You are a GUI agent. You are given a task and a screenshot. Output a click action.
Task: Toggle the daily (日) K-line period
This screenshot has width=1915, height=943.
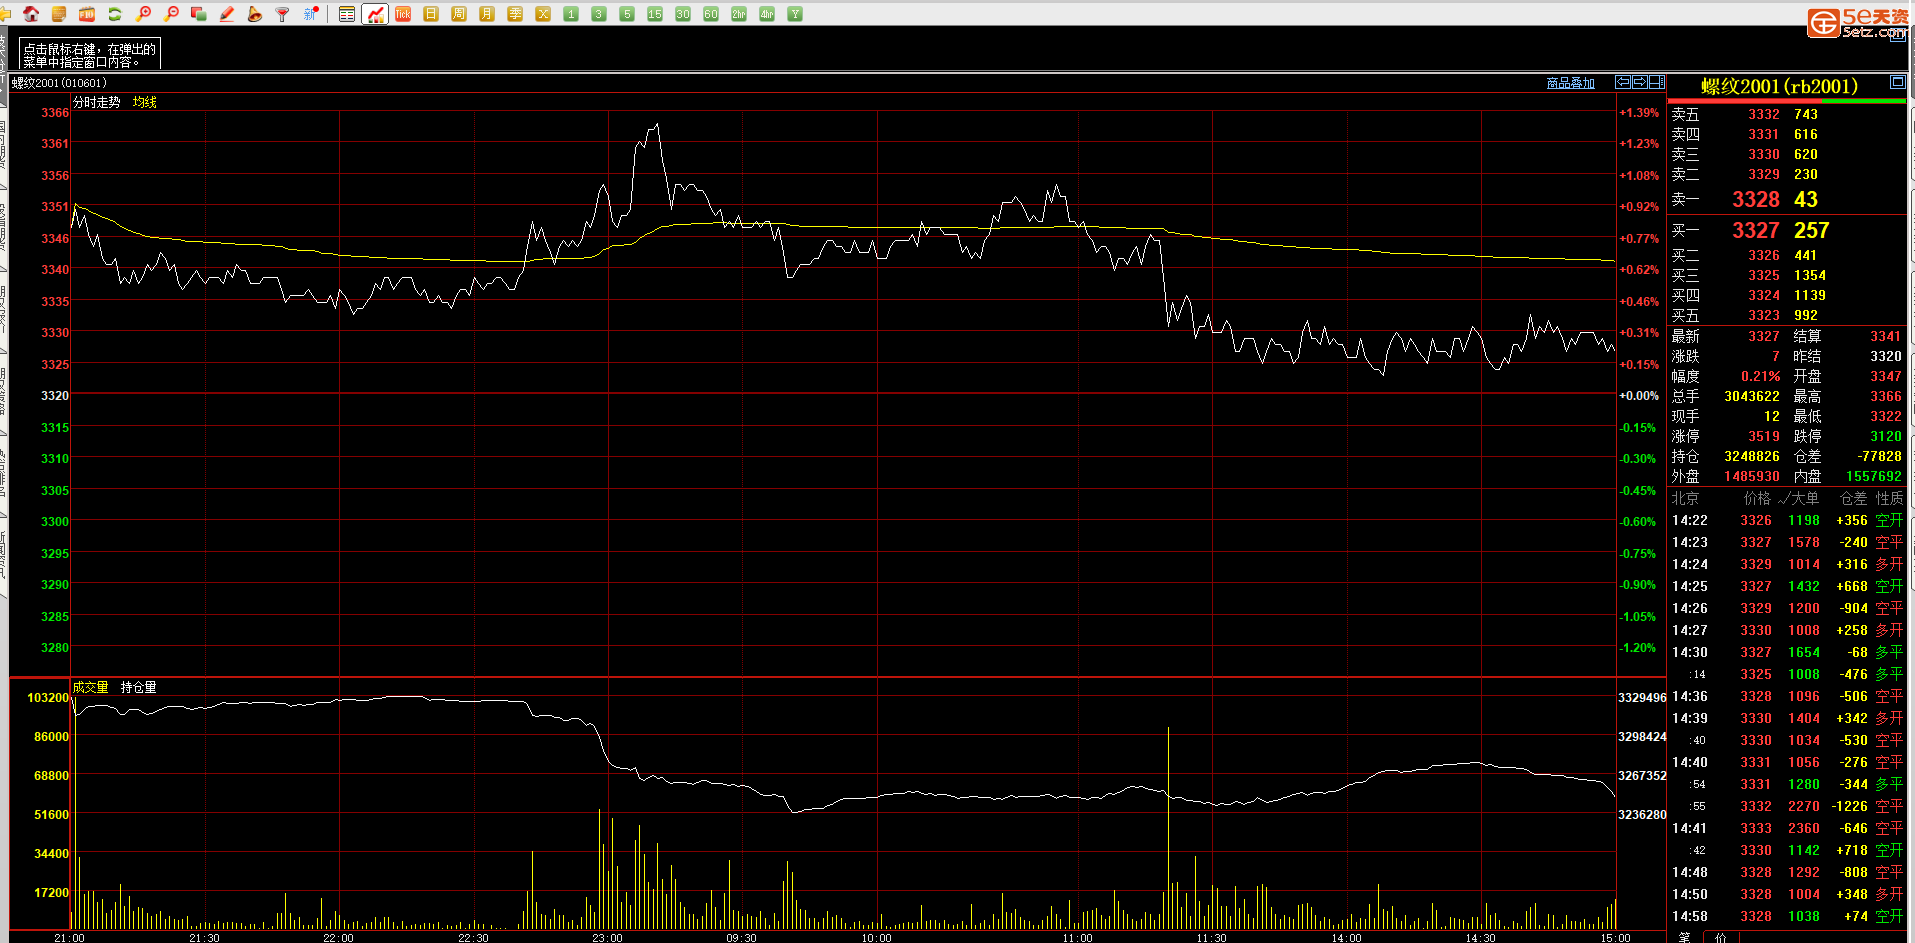[431, 14]
